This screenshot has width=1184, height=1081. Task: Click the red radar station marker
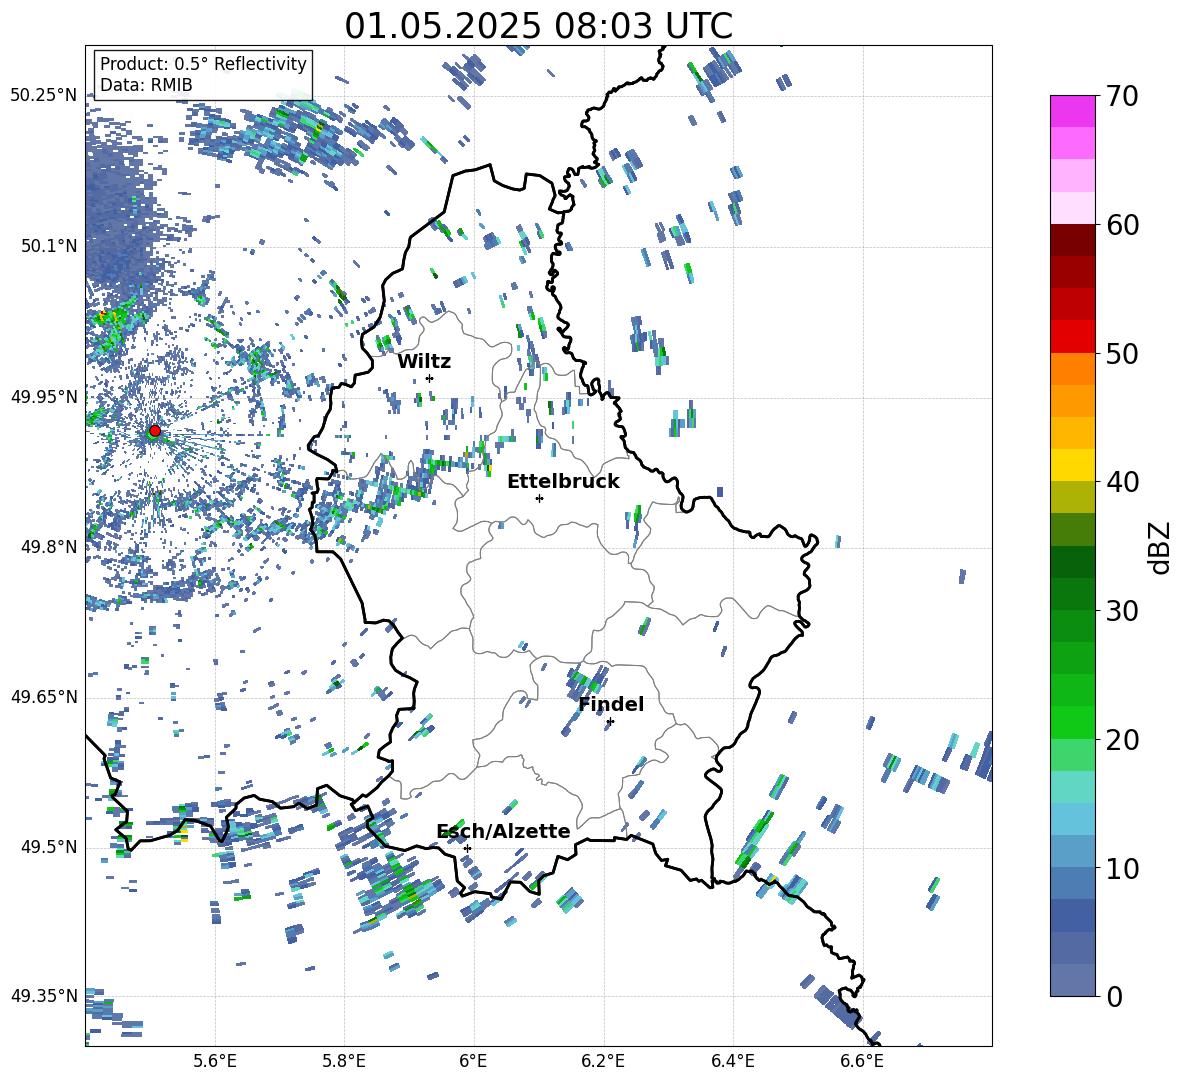(155, 431)
